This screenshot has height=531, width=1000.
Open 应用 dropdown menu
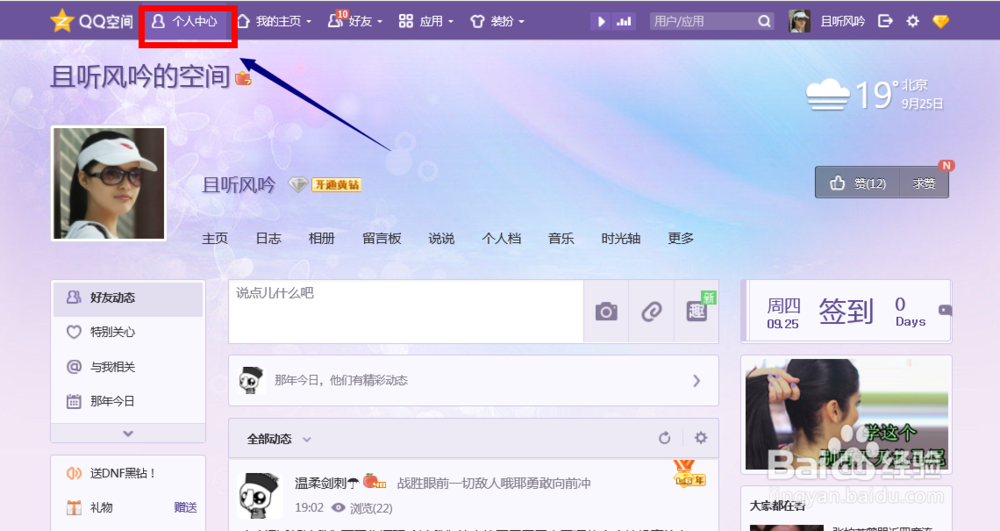point(426,22)
